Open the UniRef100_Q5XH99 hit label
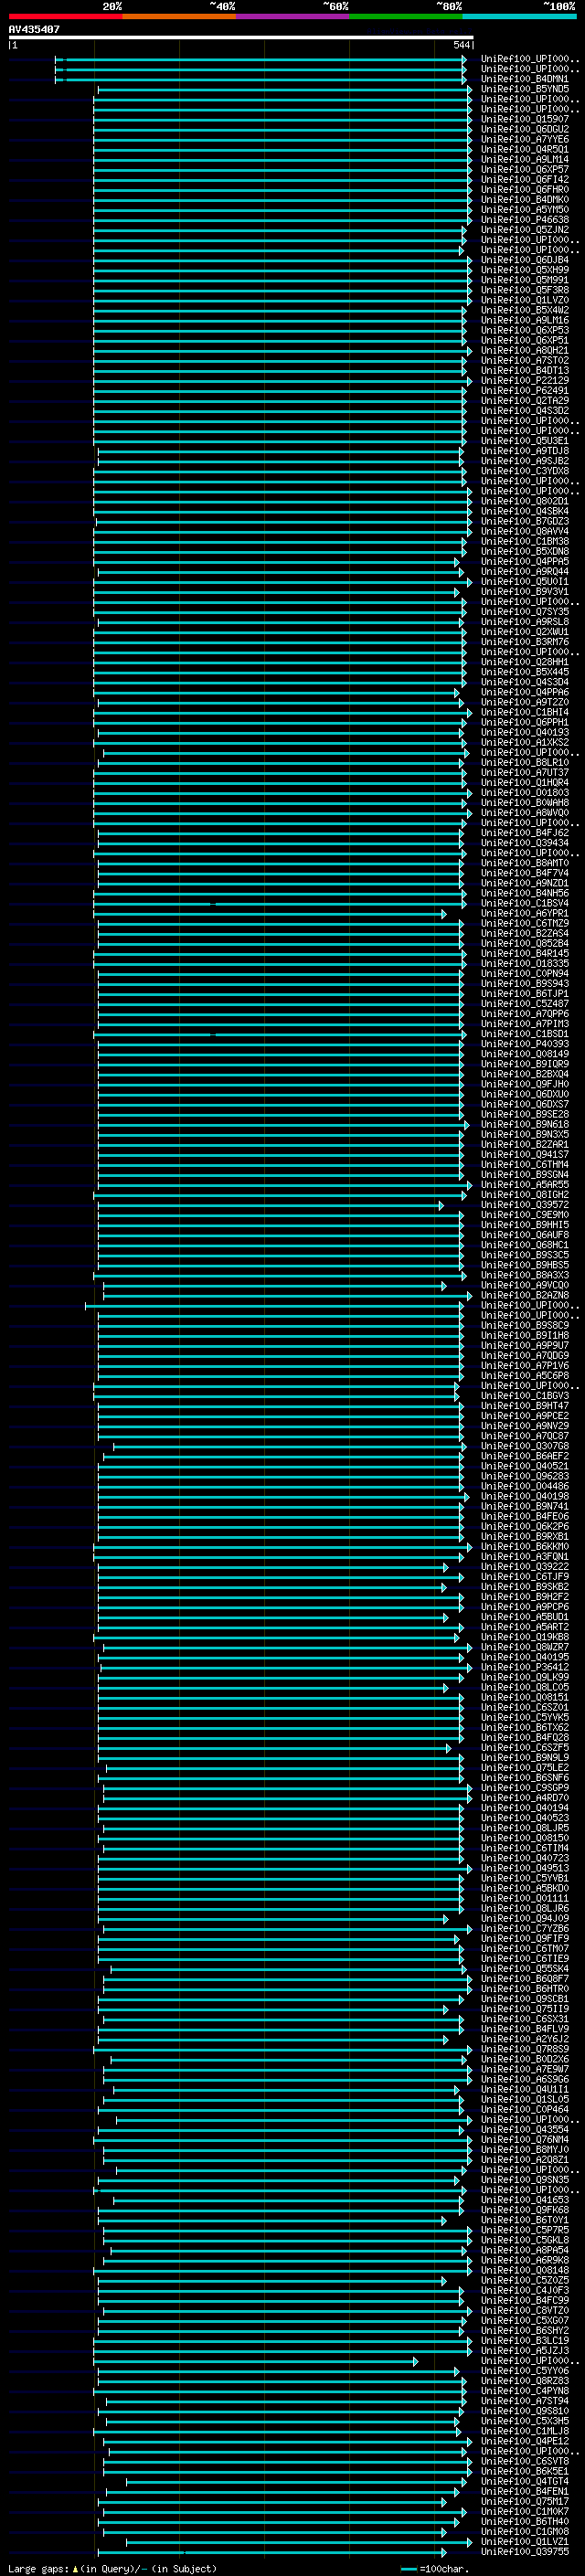This screenshot has width=585, height=2576. (524, 270)
